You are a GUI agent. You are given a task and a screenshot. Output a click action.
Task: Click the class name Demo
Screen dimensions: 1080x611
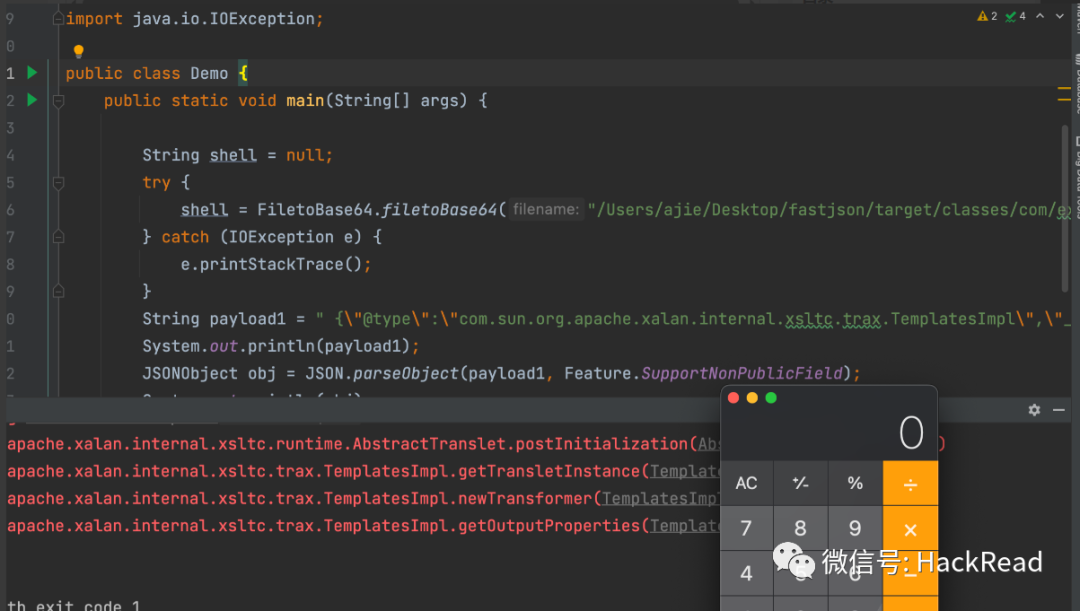(x=209, y=73)
